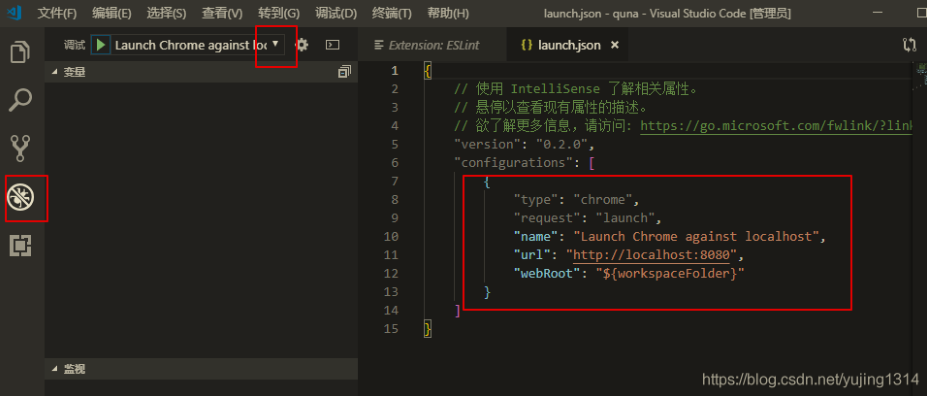927x396 pixels.
Task: Click the "url" key on line 11
Action: pos(531,255)
